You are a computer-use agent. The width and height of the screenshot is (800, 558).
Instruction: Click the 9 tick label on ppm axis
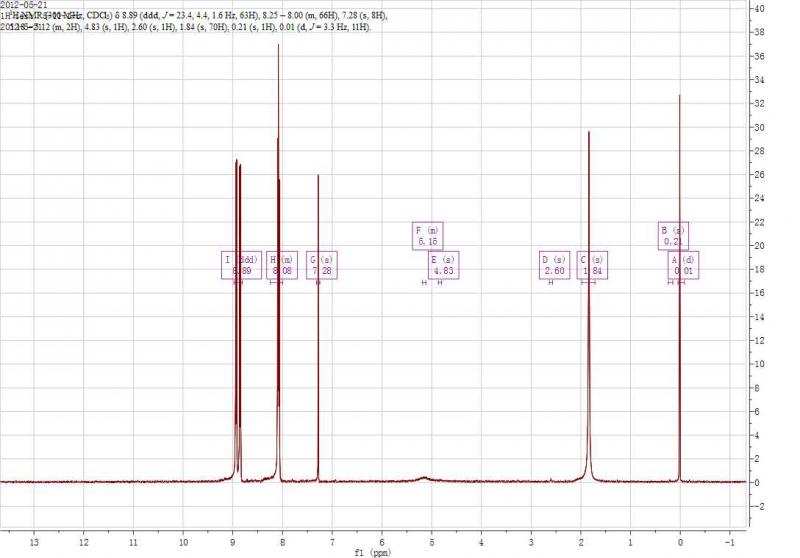tap(233, 543)
